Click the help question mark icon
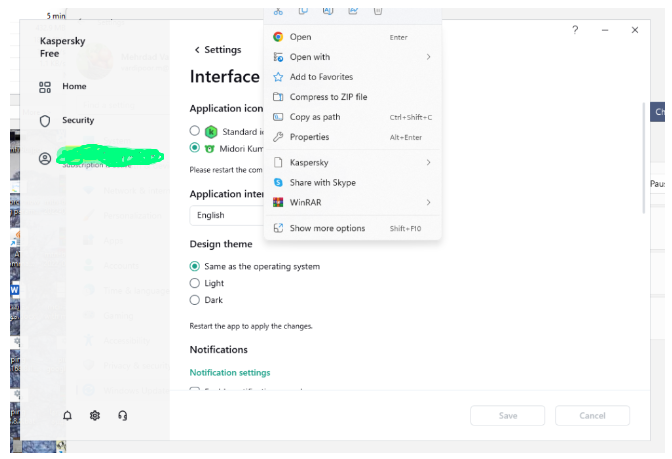This screenshot has height=459, width=672. click(575, 30)
